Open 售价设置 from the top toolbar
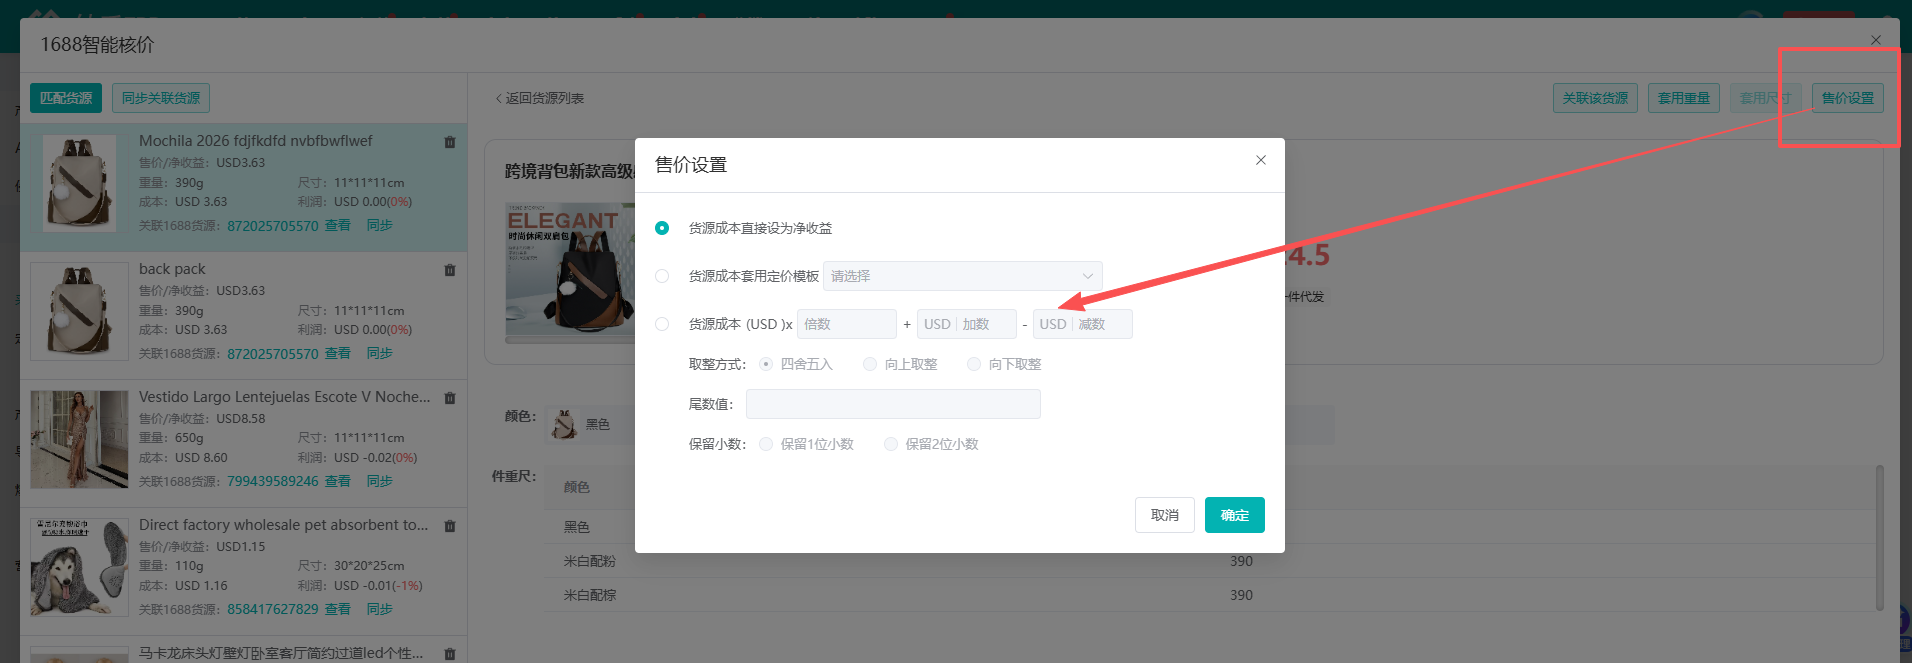 [x=1848, y=98]
